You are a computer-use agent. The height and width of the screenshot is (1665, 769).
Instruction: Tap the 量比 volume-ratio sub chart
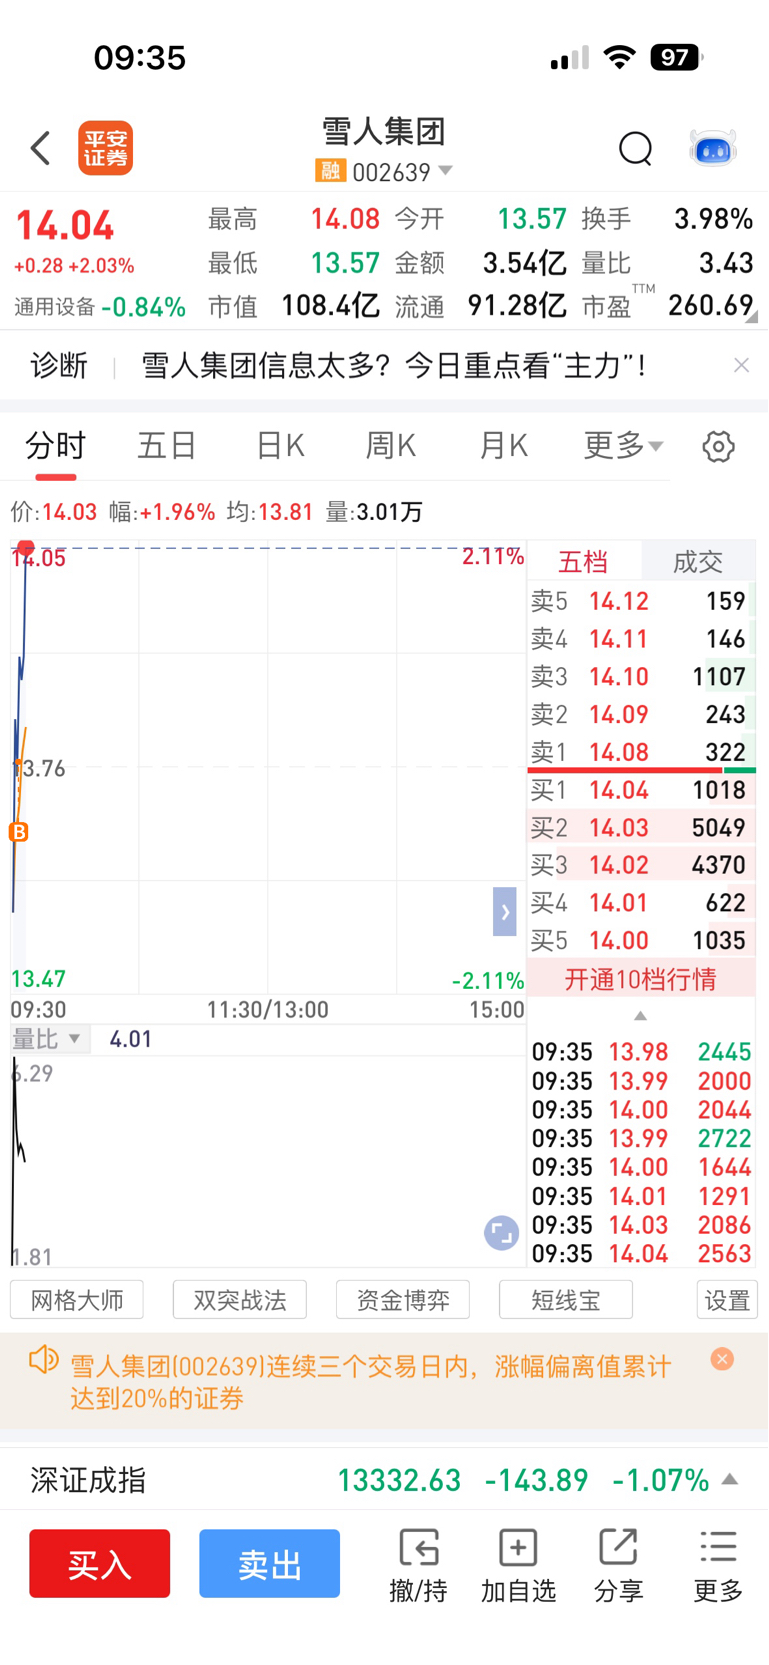pyautogui.click(x=268, y=1160)
